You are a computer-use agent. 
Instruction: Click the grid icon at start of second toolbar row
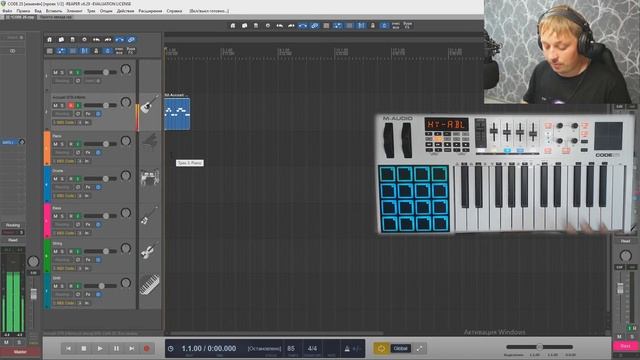point(49,51)
